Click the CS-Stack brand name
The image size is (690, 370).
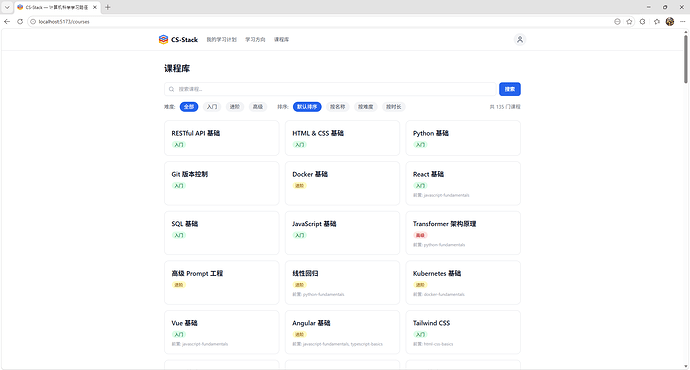point(184,40)
